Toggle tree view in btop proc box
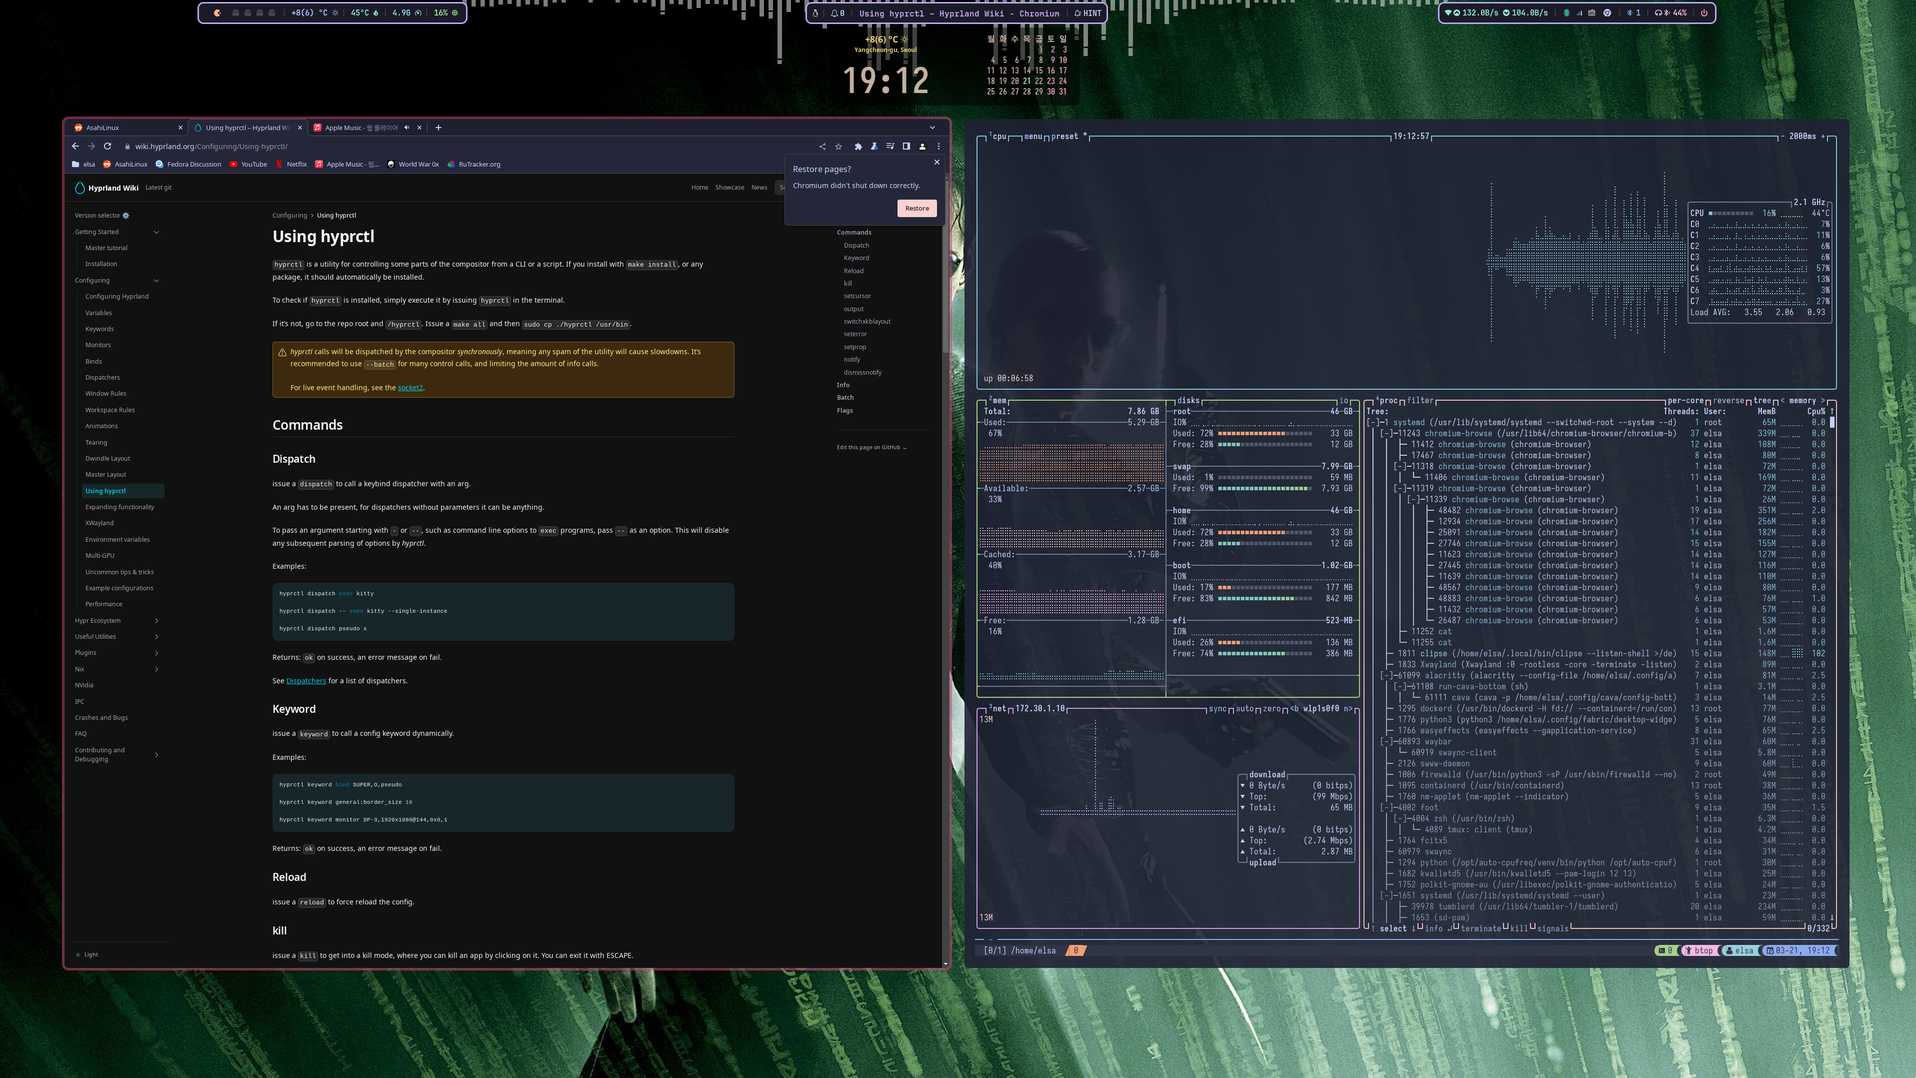Image resolution: width=1916 pixels, height=1078 pixels. [x=1762, y=400]
